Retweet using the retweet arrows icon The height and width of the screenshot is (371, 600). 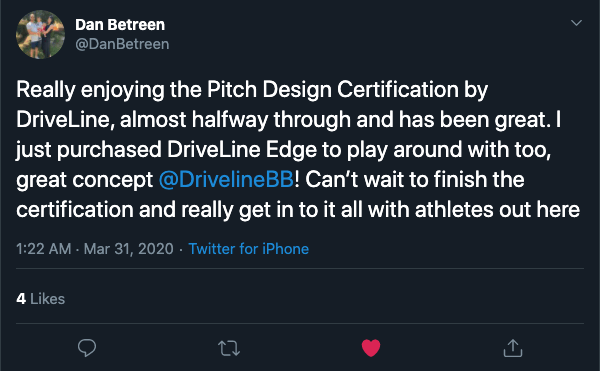pos(229,348)
